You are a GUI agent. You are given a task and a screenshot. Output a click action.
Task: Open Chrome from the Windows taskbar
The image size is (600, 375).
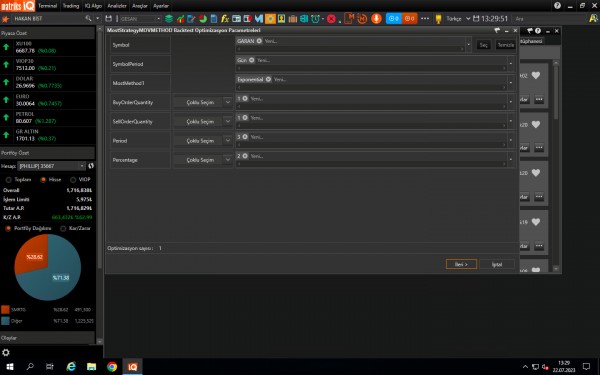tap(112, 367)
